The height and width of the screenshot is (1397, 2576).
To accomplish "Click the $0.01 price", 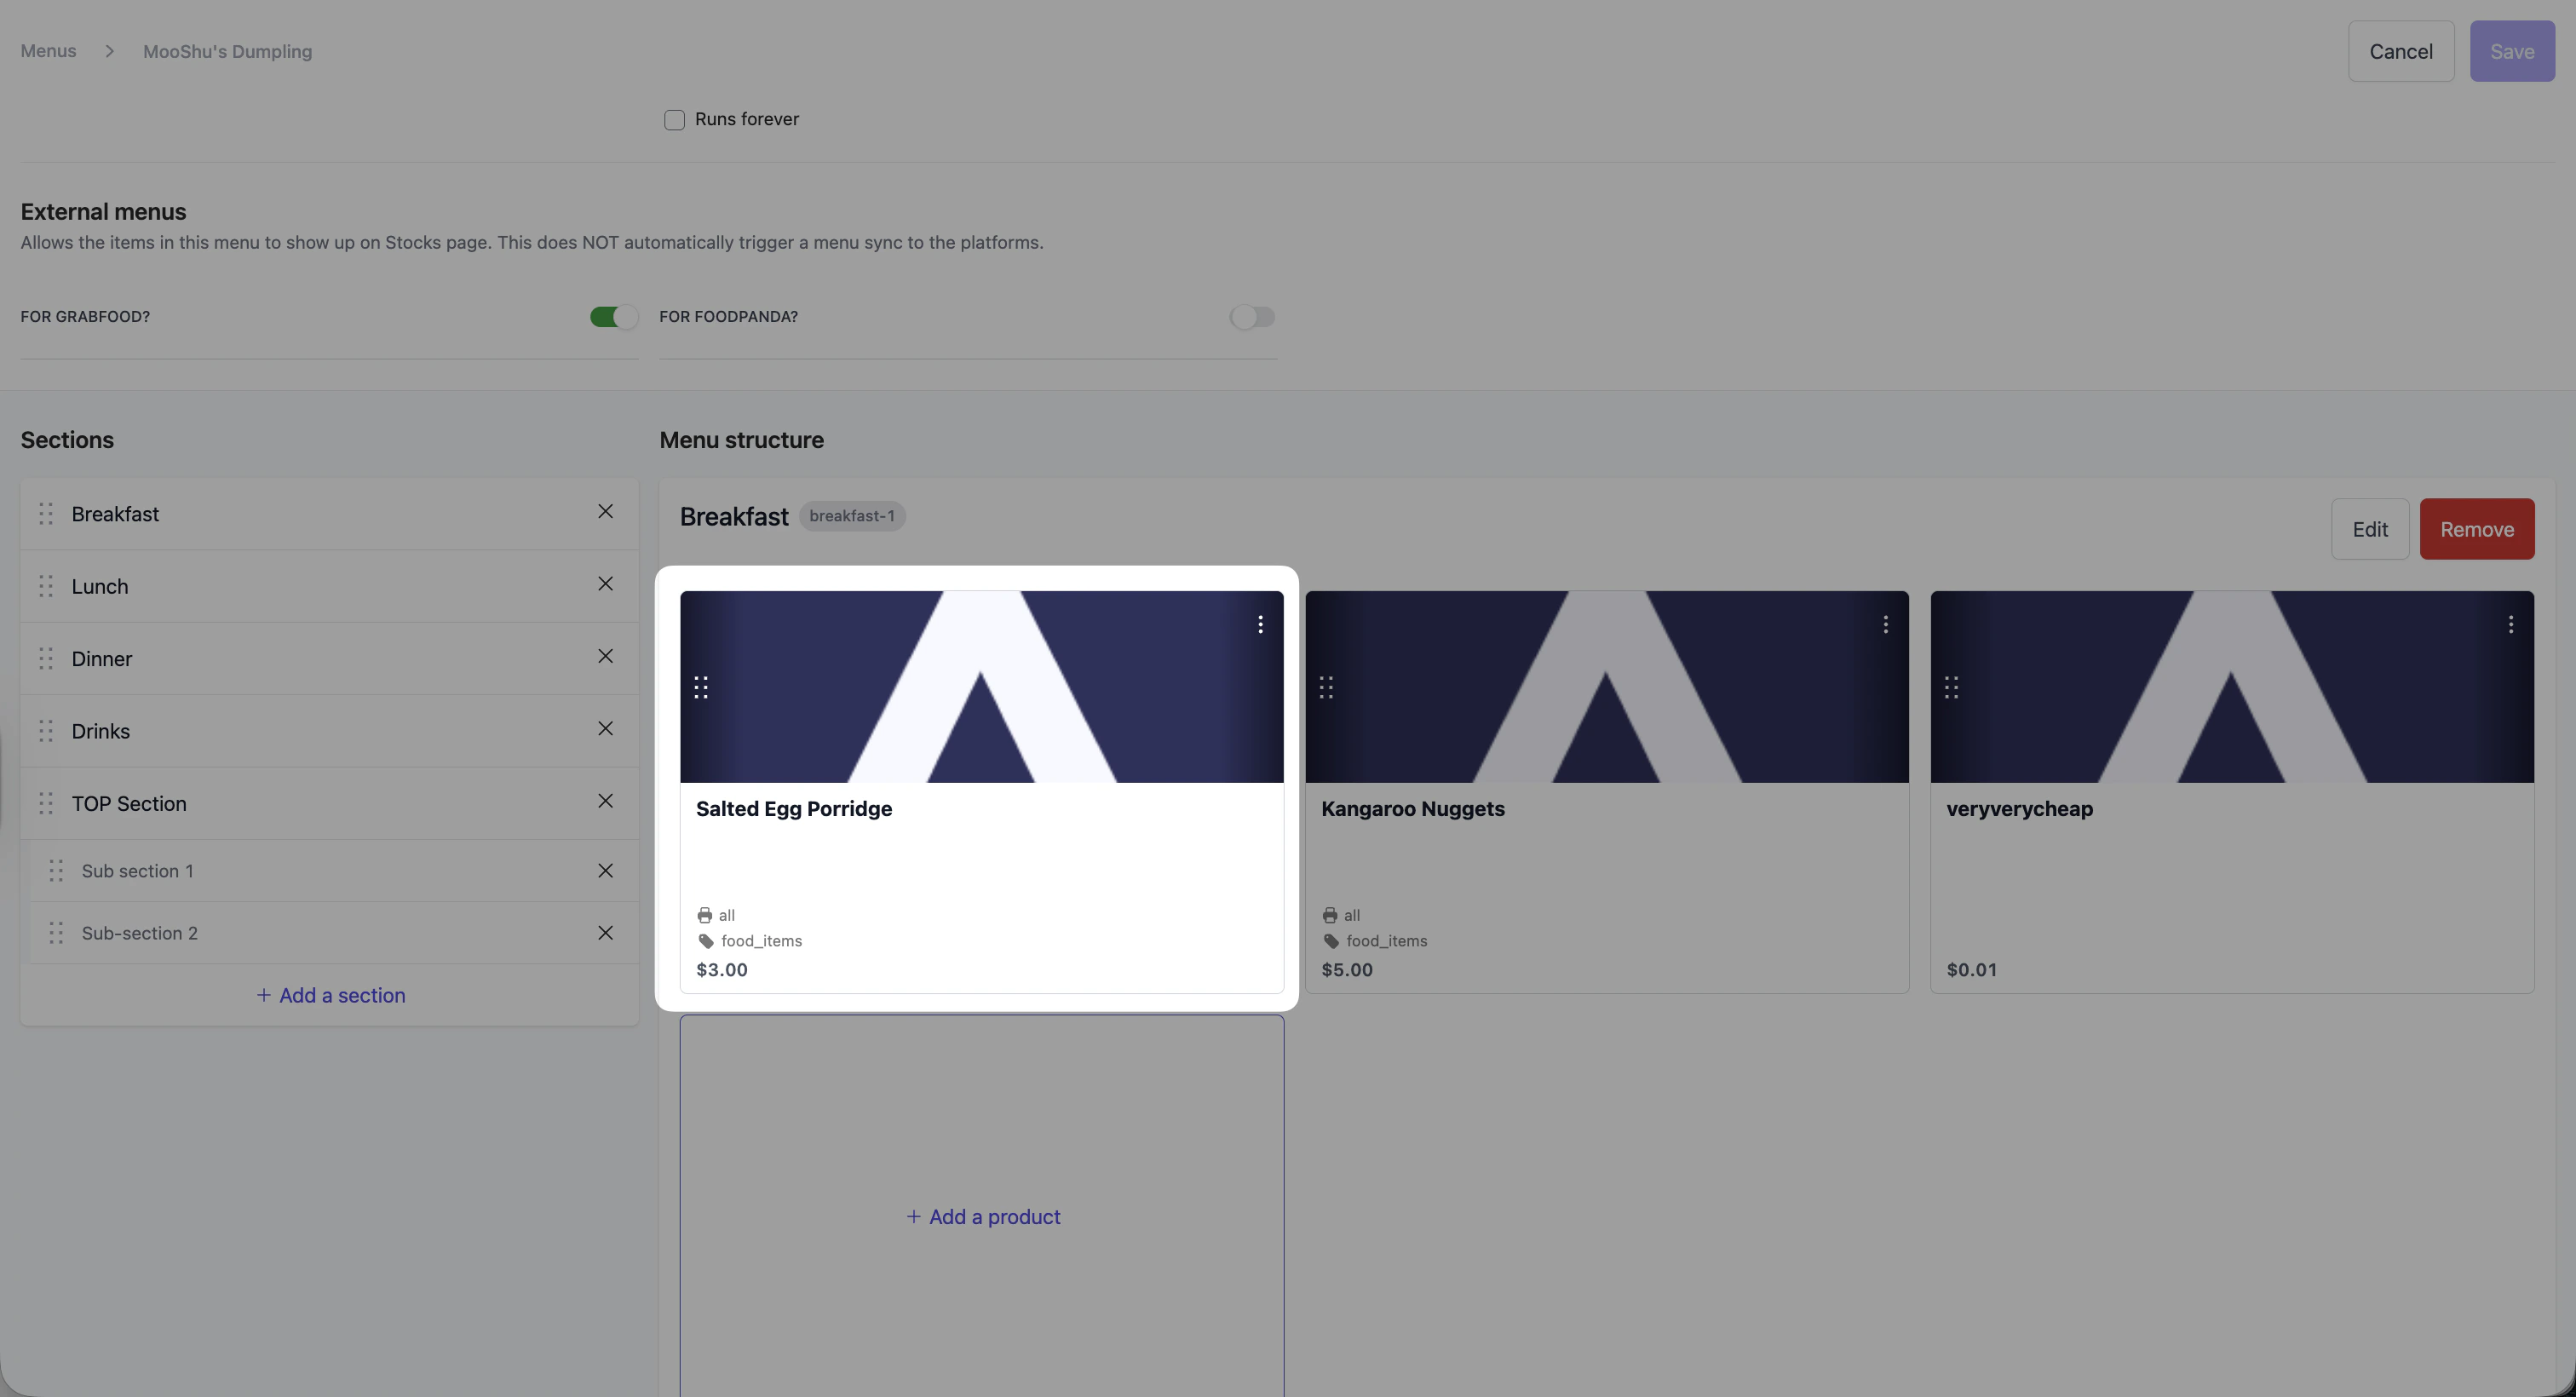I will click(1971, 970).
